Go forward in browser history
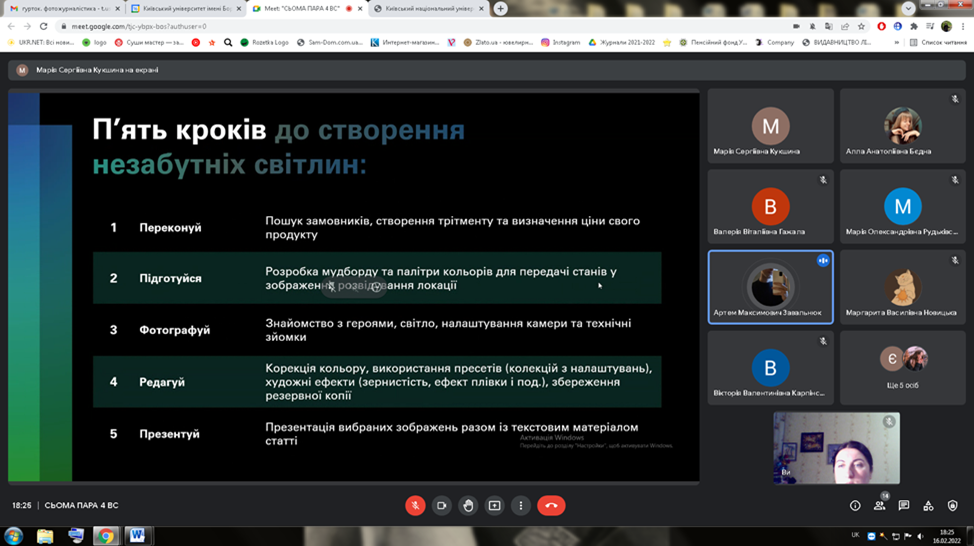This screenshot has height=546, width=974. 27,26
